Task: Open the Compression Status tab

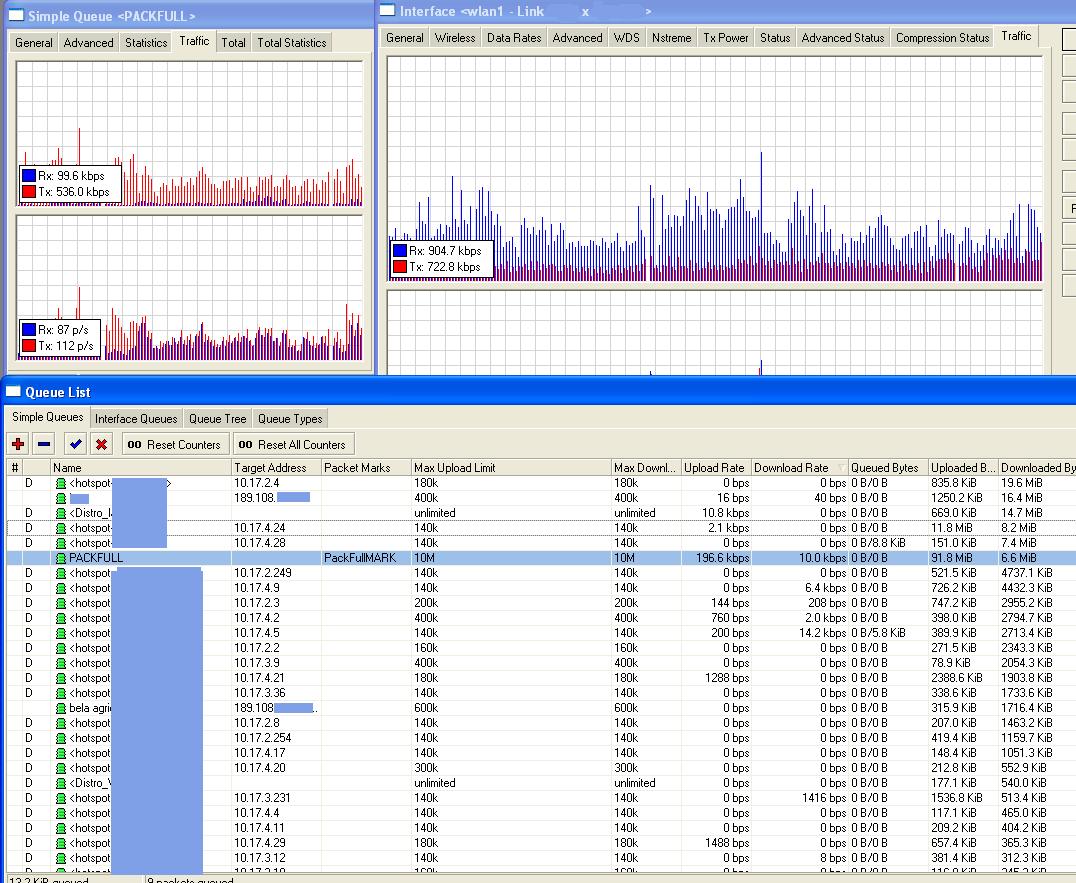Action: [942, 38]
